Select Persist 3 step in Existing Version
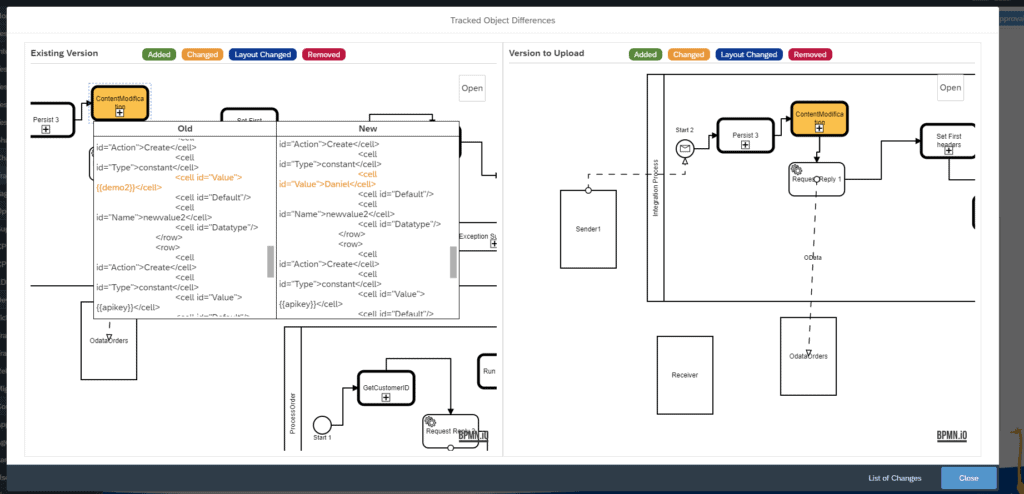 [x=52, y=120]
